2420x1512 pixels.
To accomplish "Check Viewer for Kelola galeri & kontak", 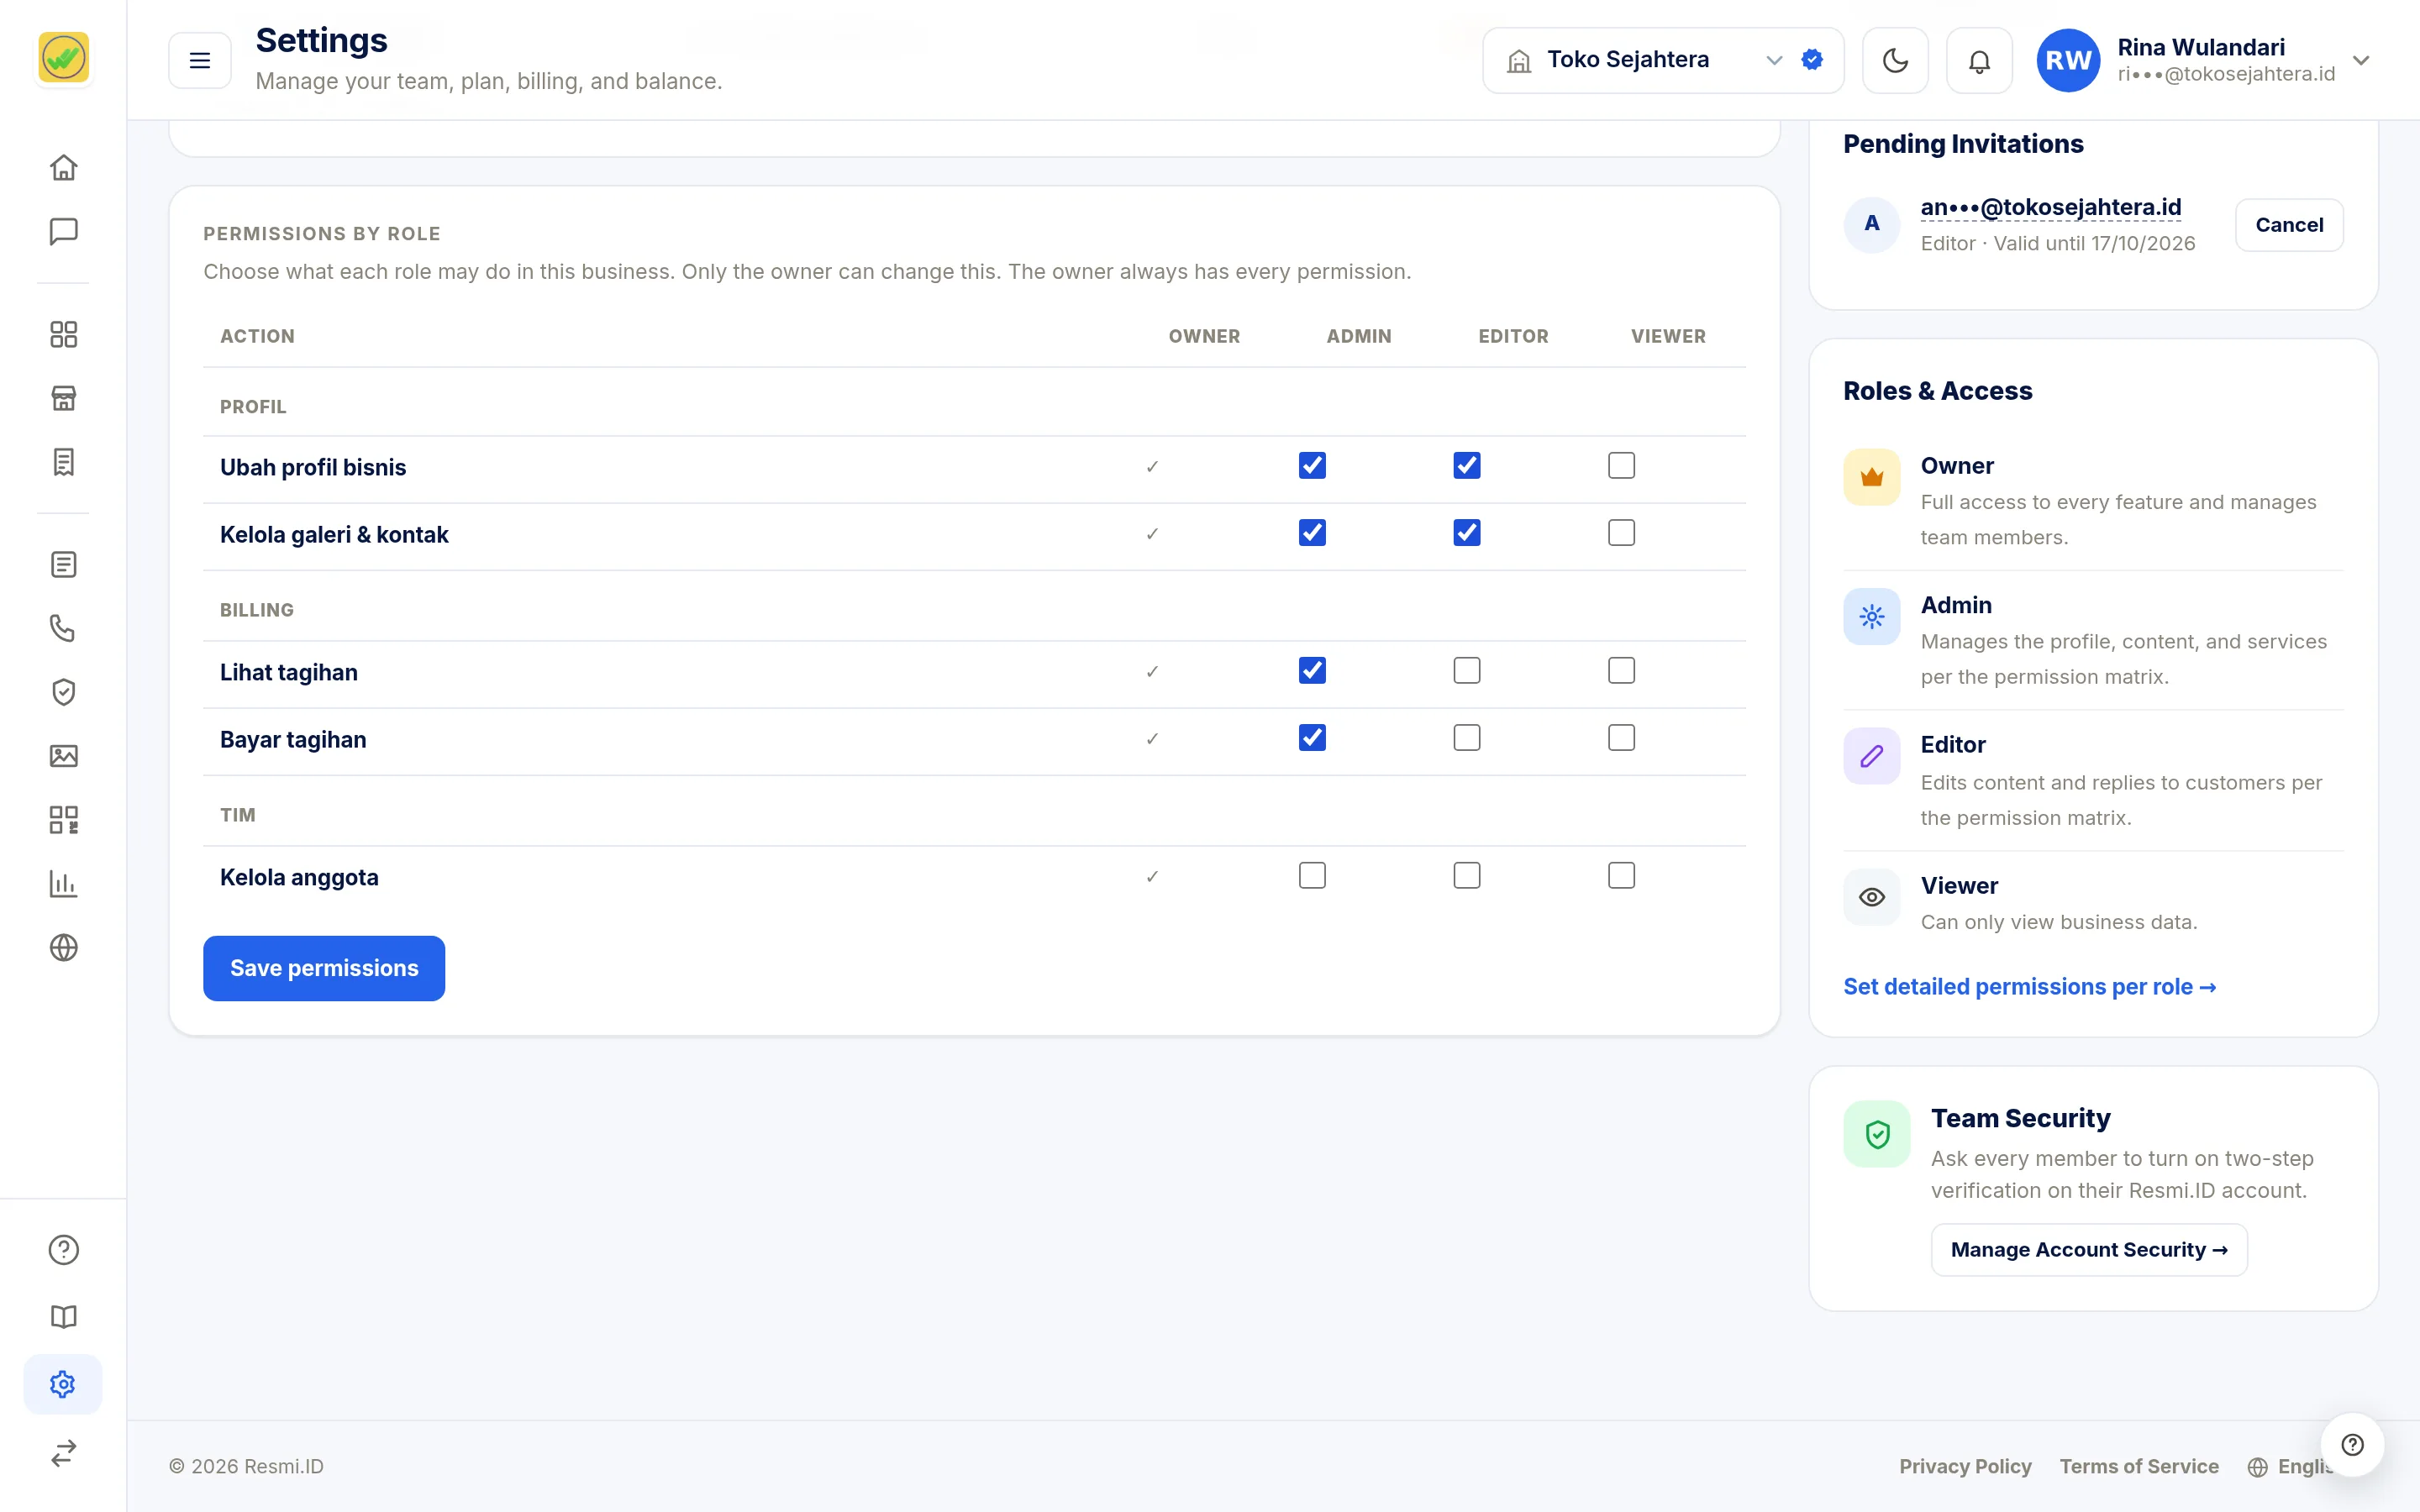I will pos(1621,532).
